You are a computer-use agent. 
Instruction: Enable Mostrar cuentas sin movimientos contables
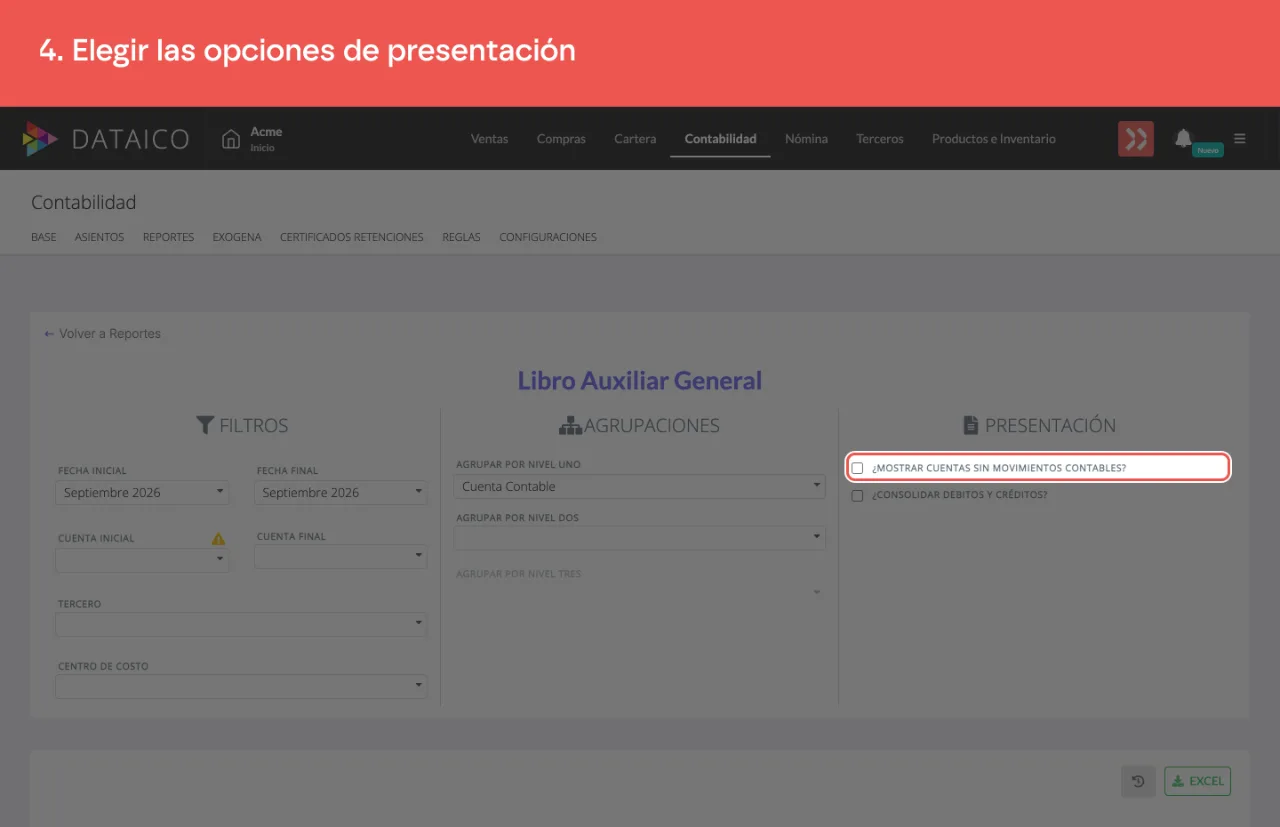click(x=857, y=468)
